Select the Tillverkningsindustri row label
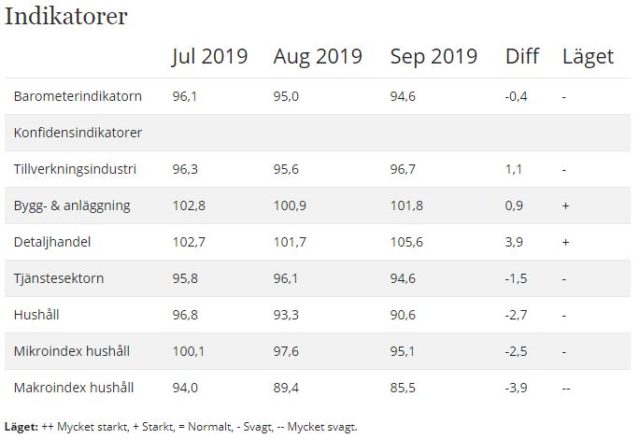Viewport: 640px width, 439px height. click(x=76, y=169)
